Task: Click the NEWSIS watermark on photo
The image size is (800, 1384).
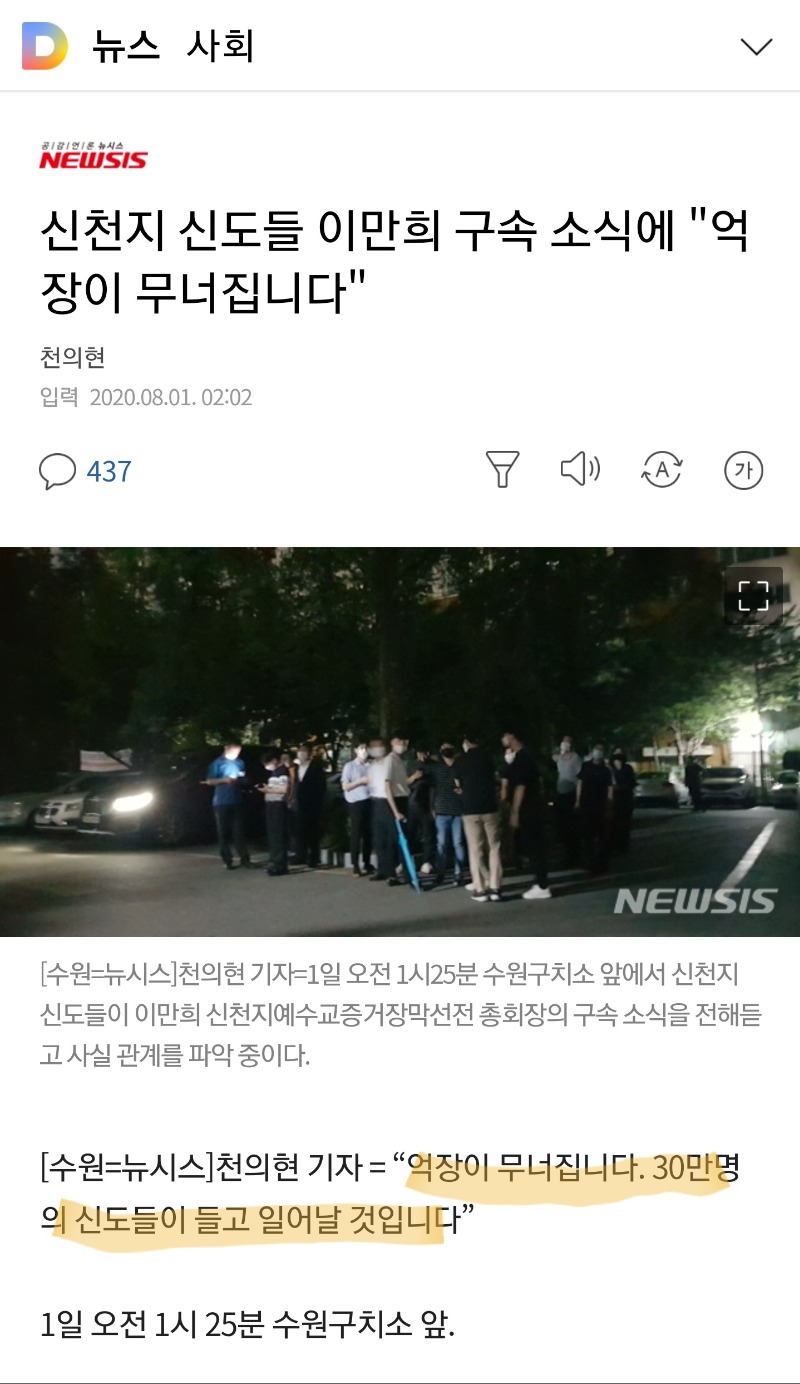Action: [695, 901]
